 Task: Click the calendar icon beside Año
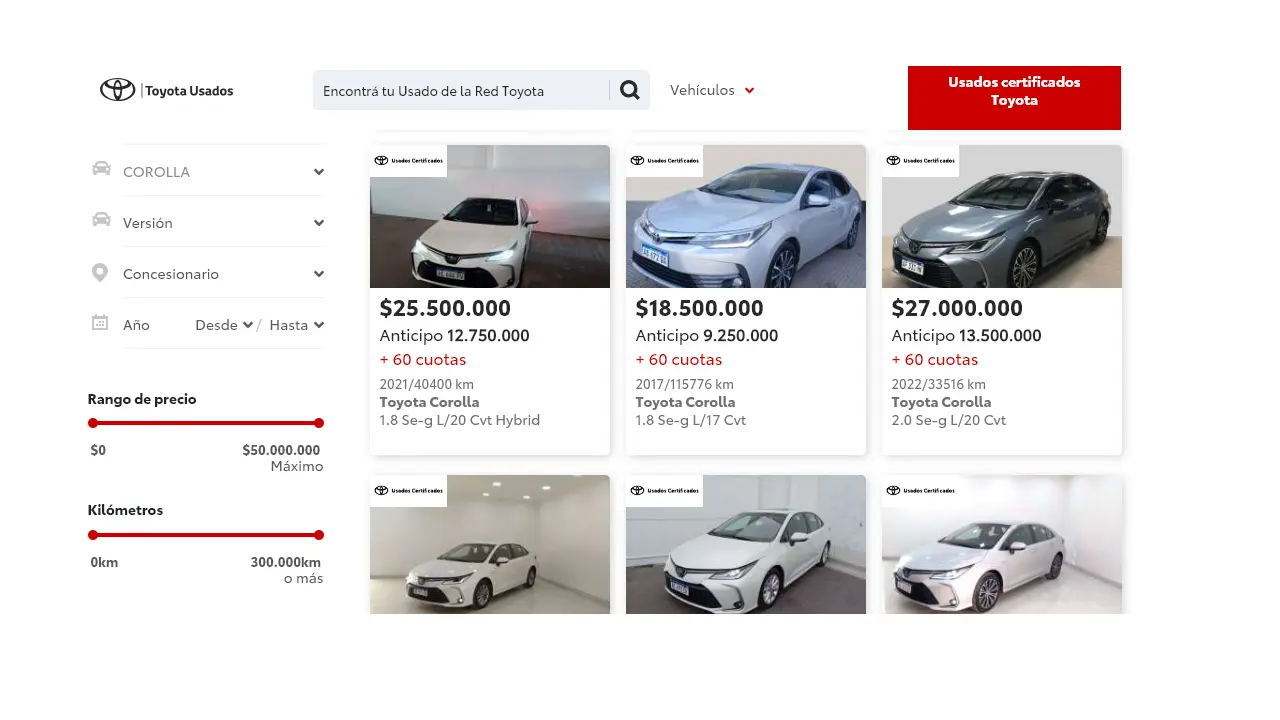point(100,322)
